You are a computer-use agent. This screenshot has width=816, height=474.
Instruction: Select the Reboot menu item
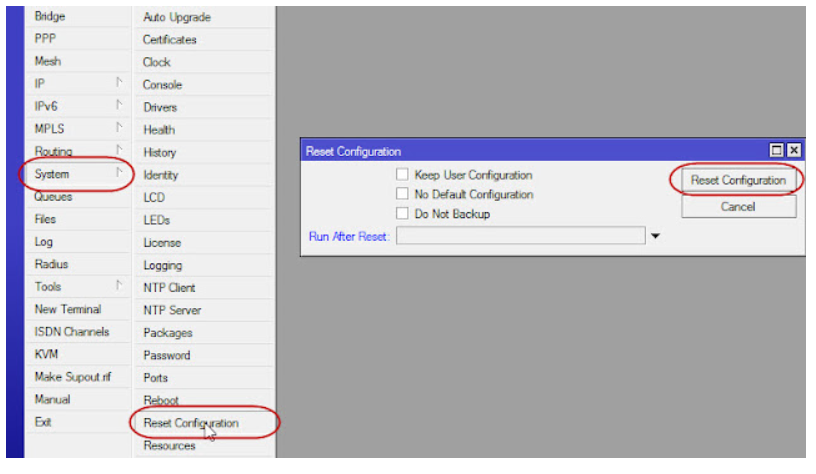(x=161, y=400)
